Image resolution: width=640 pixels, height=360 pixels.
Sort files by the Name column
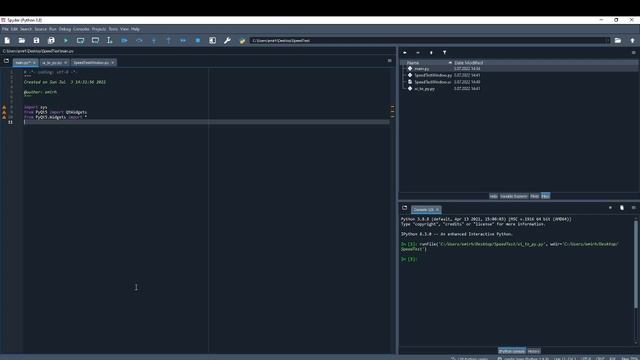[x=428, y=62]
